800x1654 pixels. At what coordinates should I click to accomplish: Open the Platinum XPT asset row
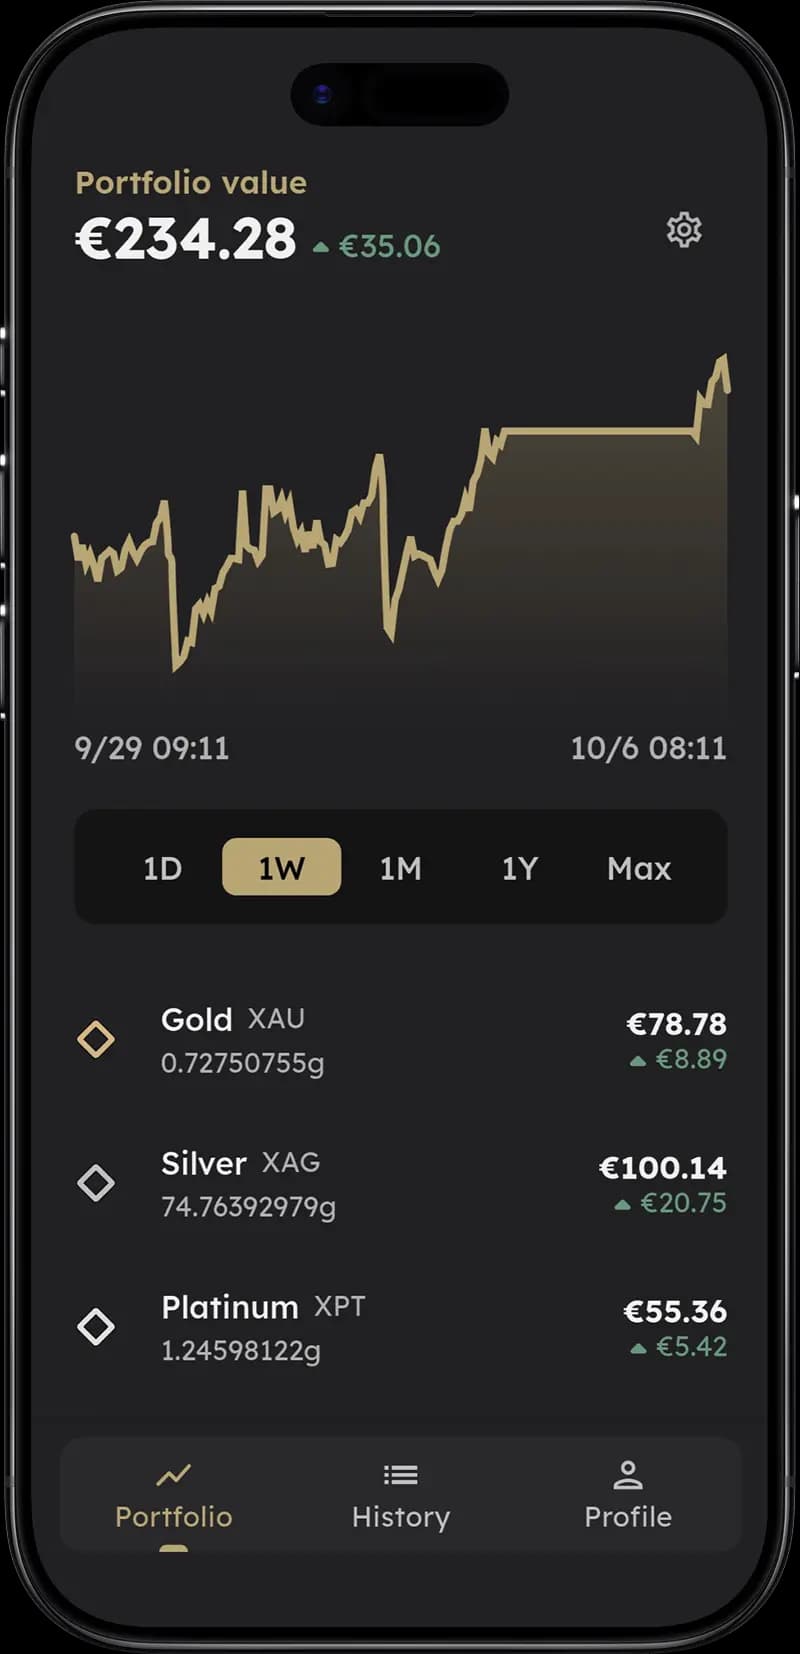click(x=400, y=1327)
